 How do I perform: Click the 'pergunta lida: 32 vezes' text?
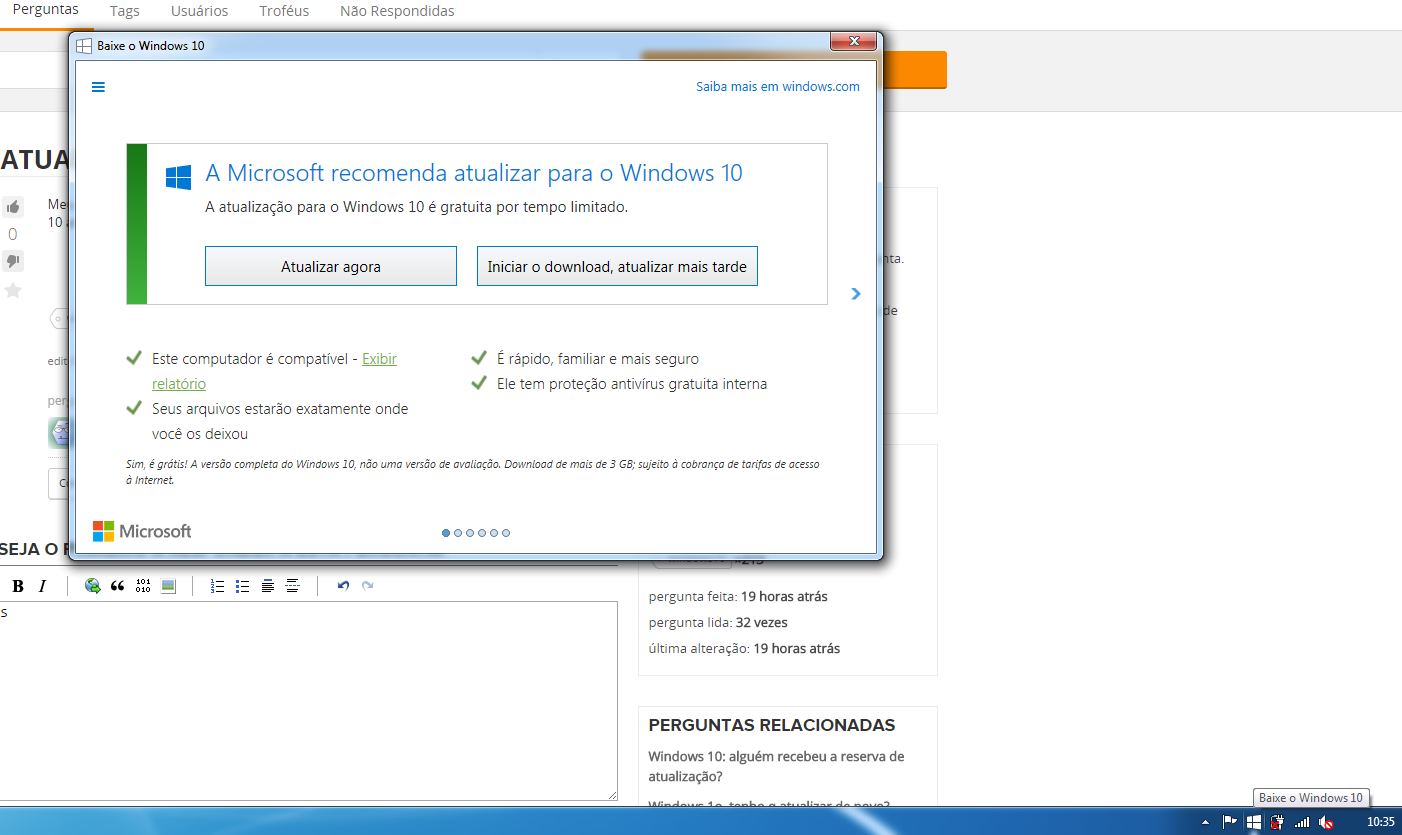tap(718, 622)
